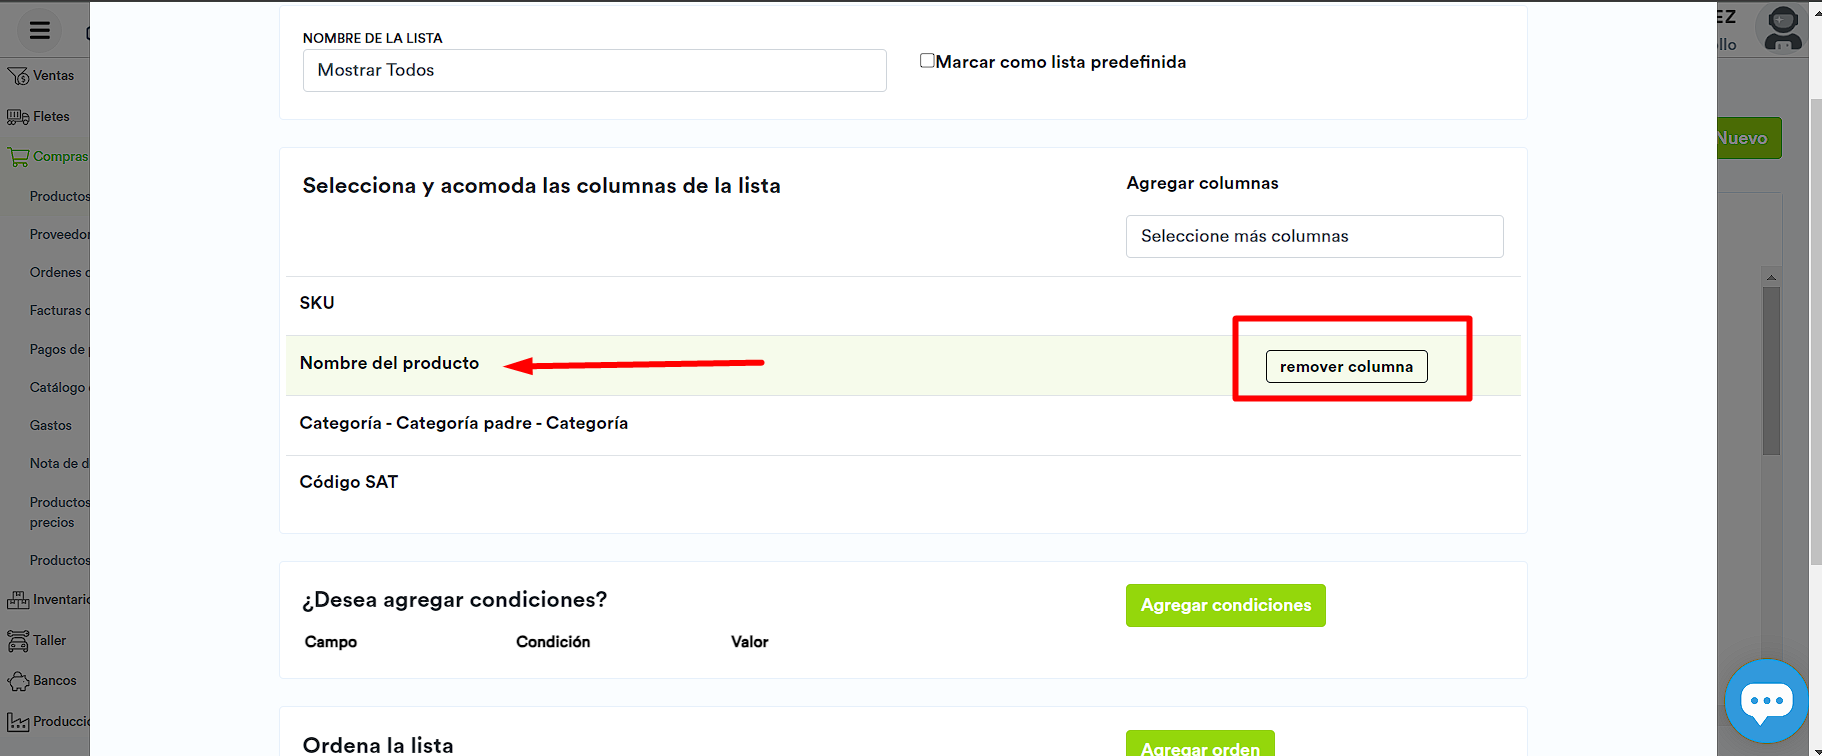Open the Inventario sidebar icon

point(18,600)
